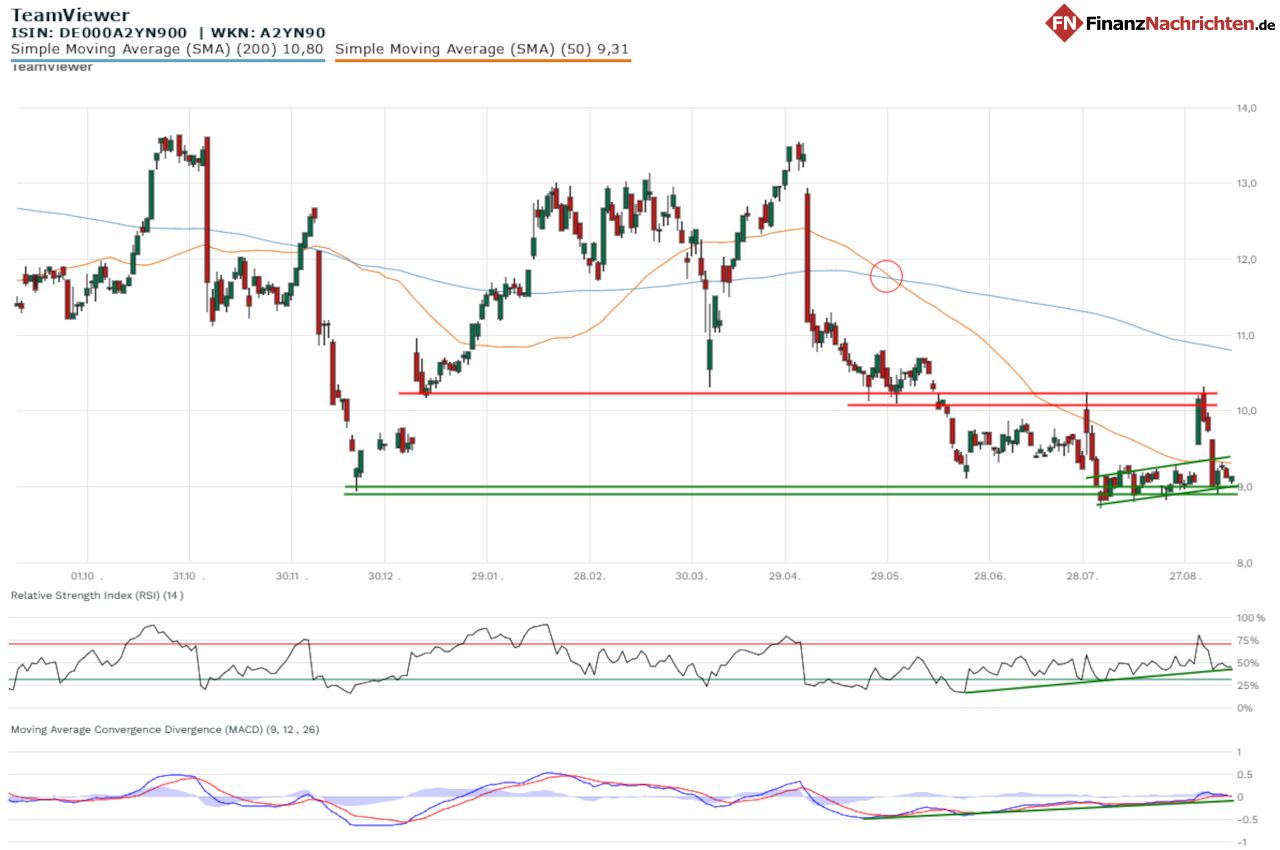1280x850 pixels.
Task: Click the orange SMA 50 legend line
Action: (x=482, y=60)
